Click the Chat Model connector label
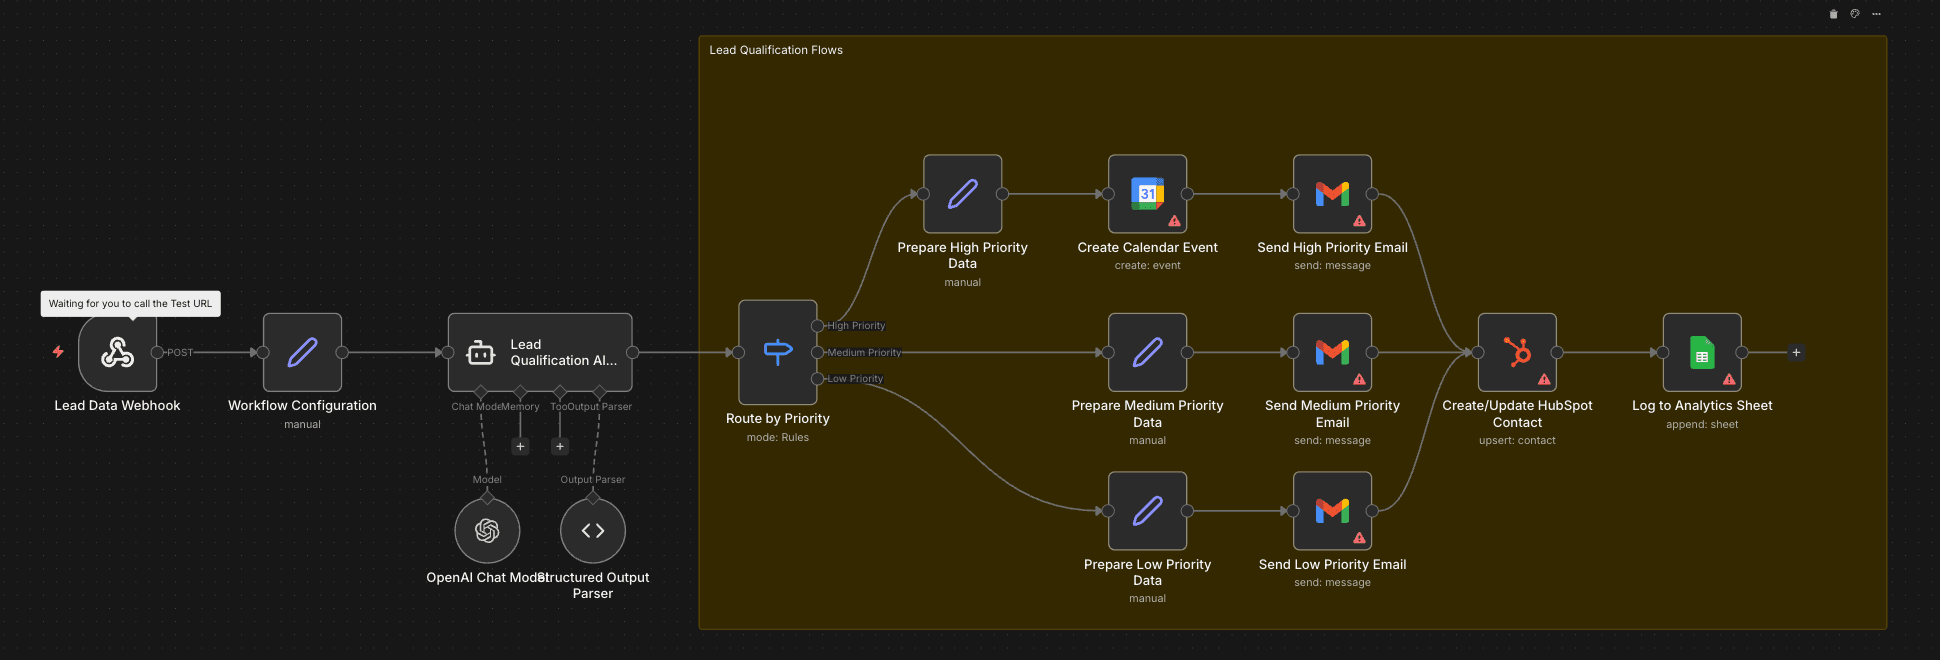This screenshot has height=660, width=1940. (476, 406)
